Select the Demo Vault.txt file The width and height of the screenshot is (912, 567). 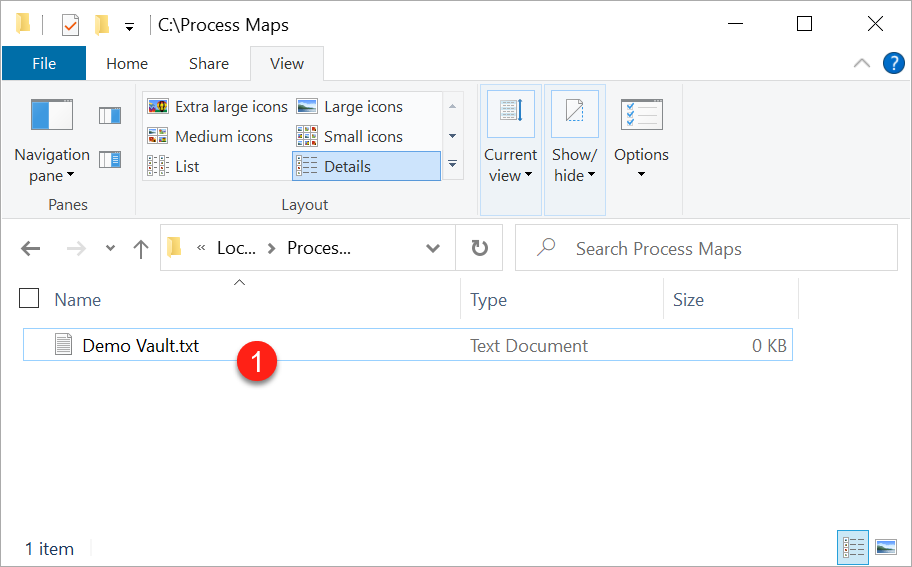coord(140,346)
